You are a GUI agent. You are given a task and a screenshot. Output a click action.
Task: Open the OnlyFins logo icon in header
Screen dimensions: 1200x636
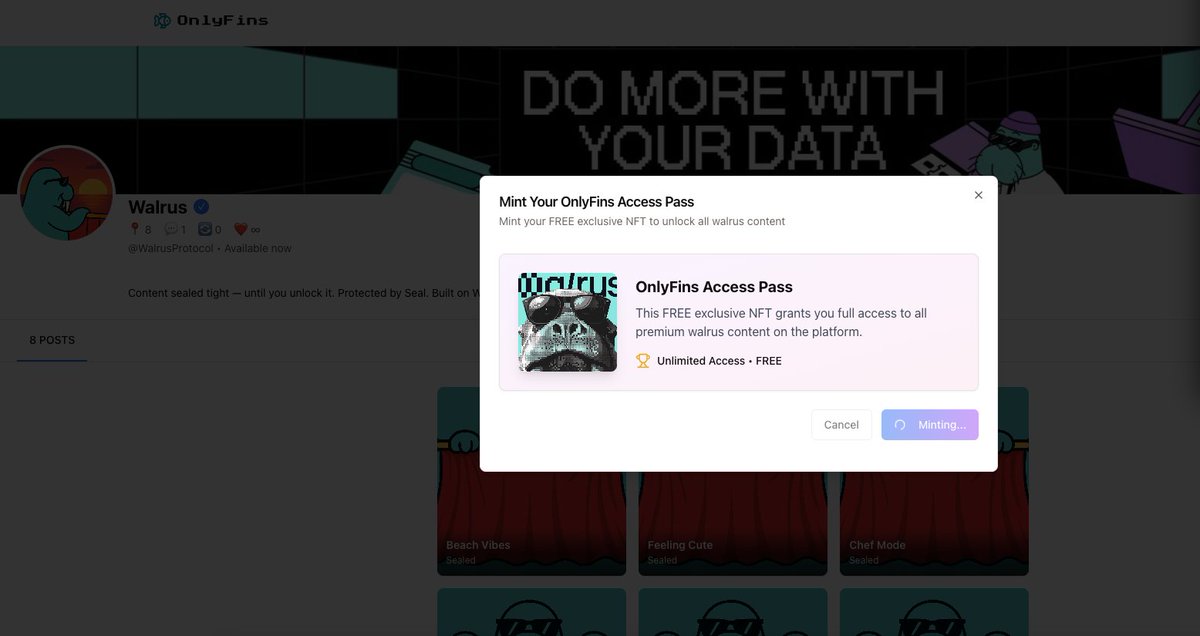coord(162,20)
